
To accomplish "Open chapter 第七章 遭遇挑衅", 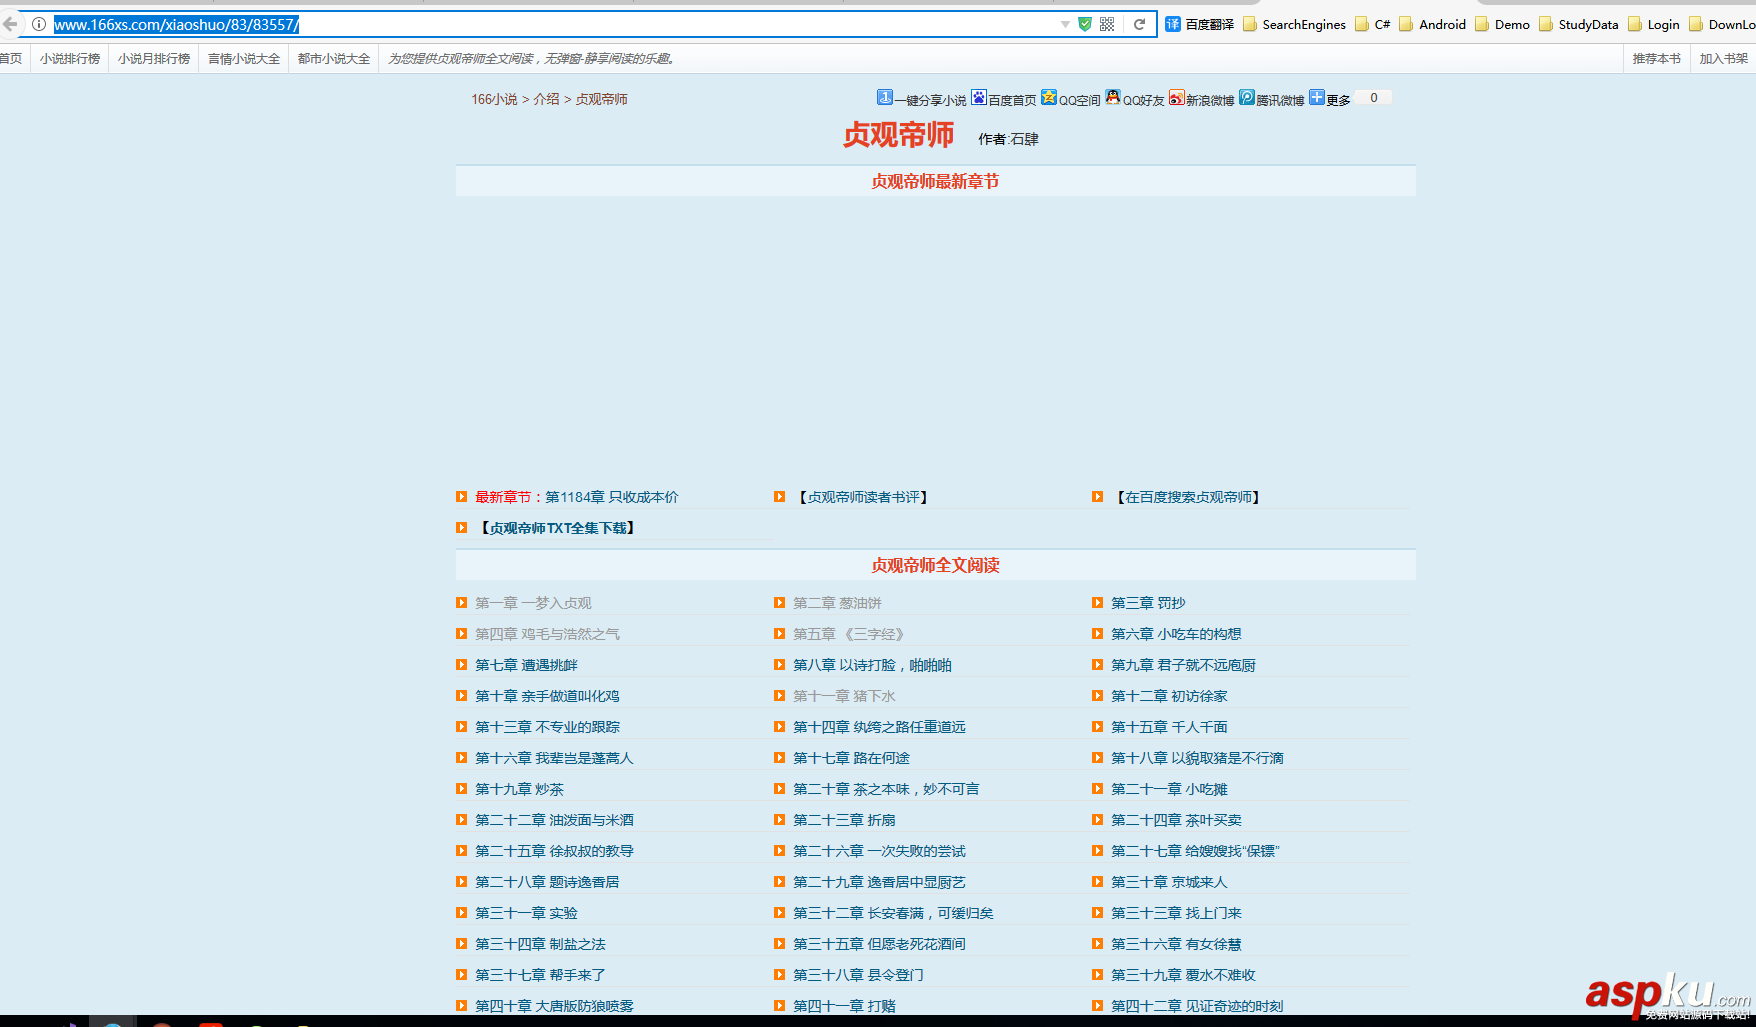I will [526, 665].
